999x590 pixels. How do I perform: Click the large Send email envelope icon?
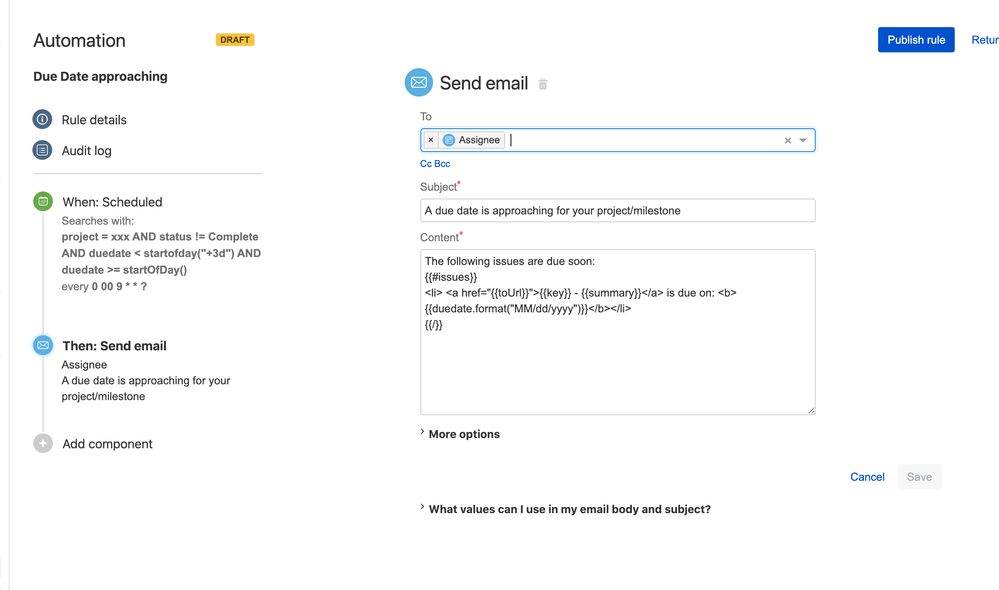(419, 83)
